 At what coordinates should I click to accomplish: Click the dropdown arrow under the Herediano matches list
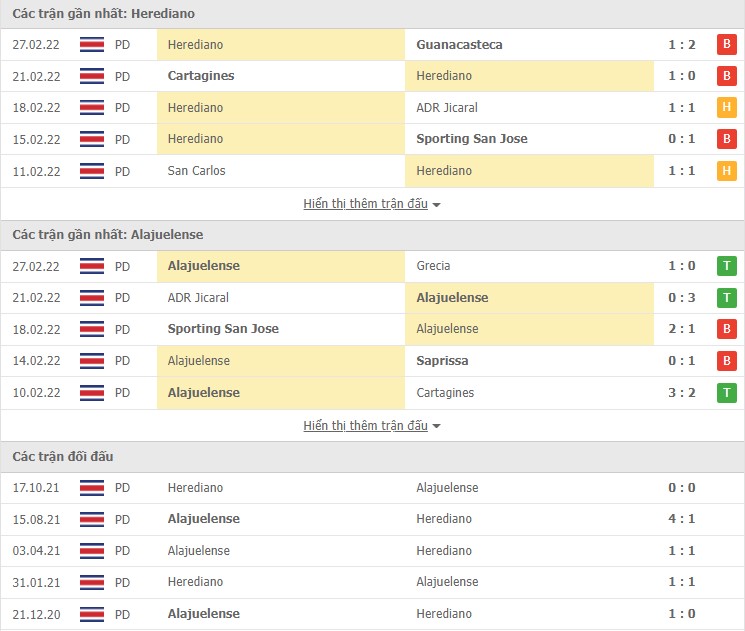[x=437, y=205]
